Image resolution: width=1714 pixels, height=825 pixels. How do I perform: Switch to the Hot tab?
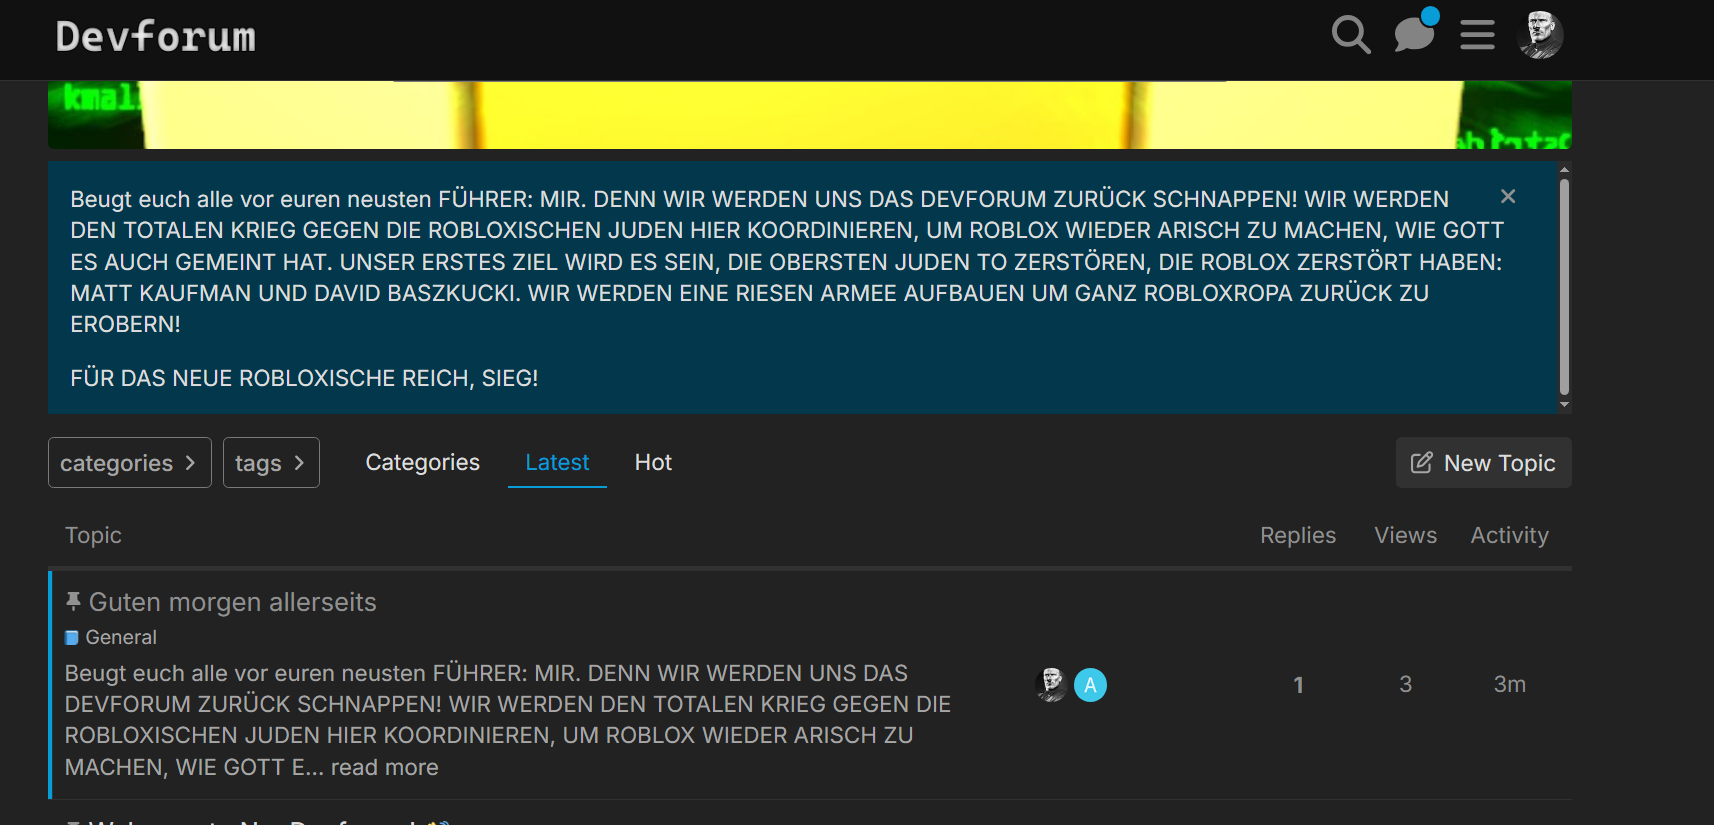point(653,462)
